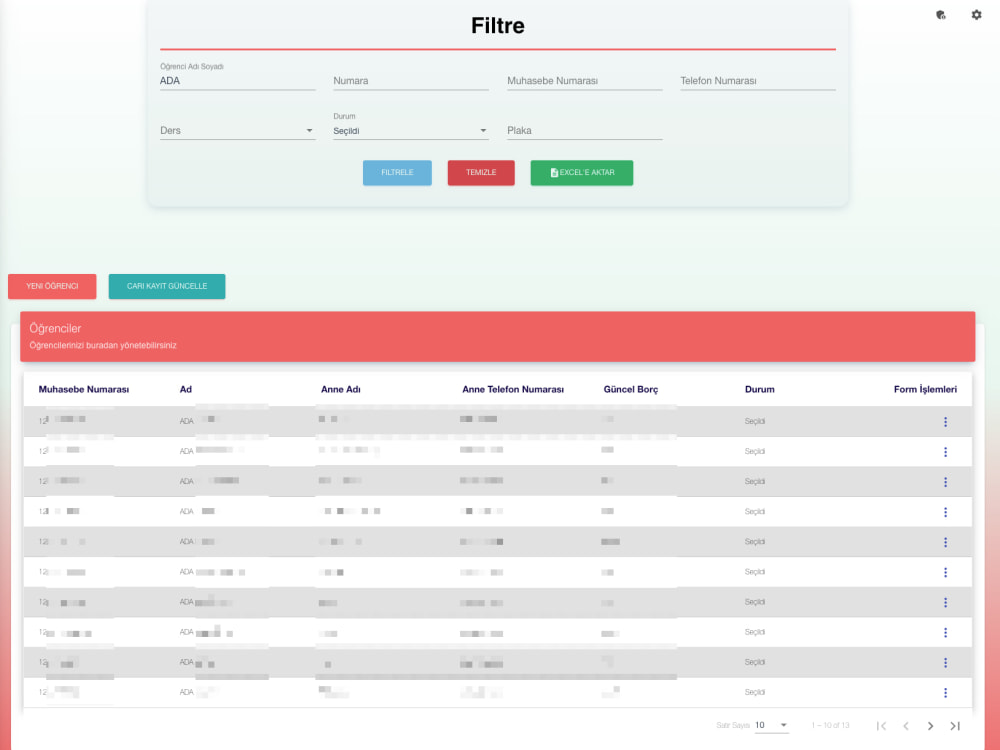
Task: Open three-dot menu for first student row
Action: [x=945, y=422]
